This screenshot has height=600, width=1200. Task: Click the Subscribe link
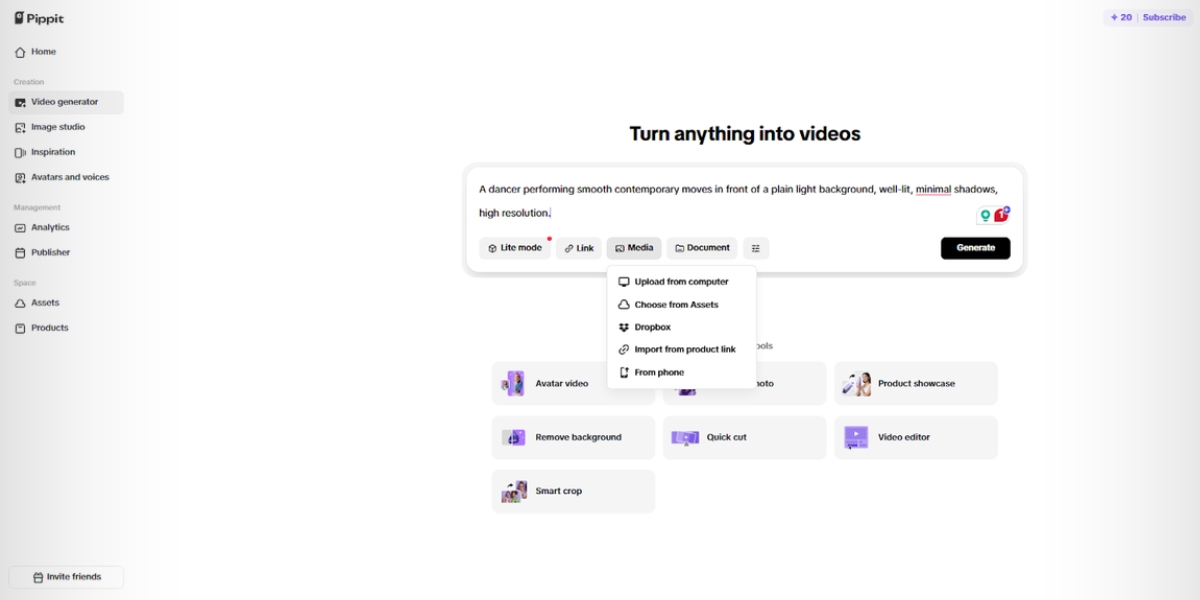click(1163, 17)
